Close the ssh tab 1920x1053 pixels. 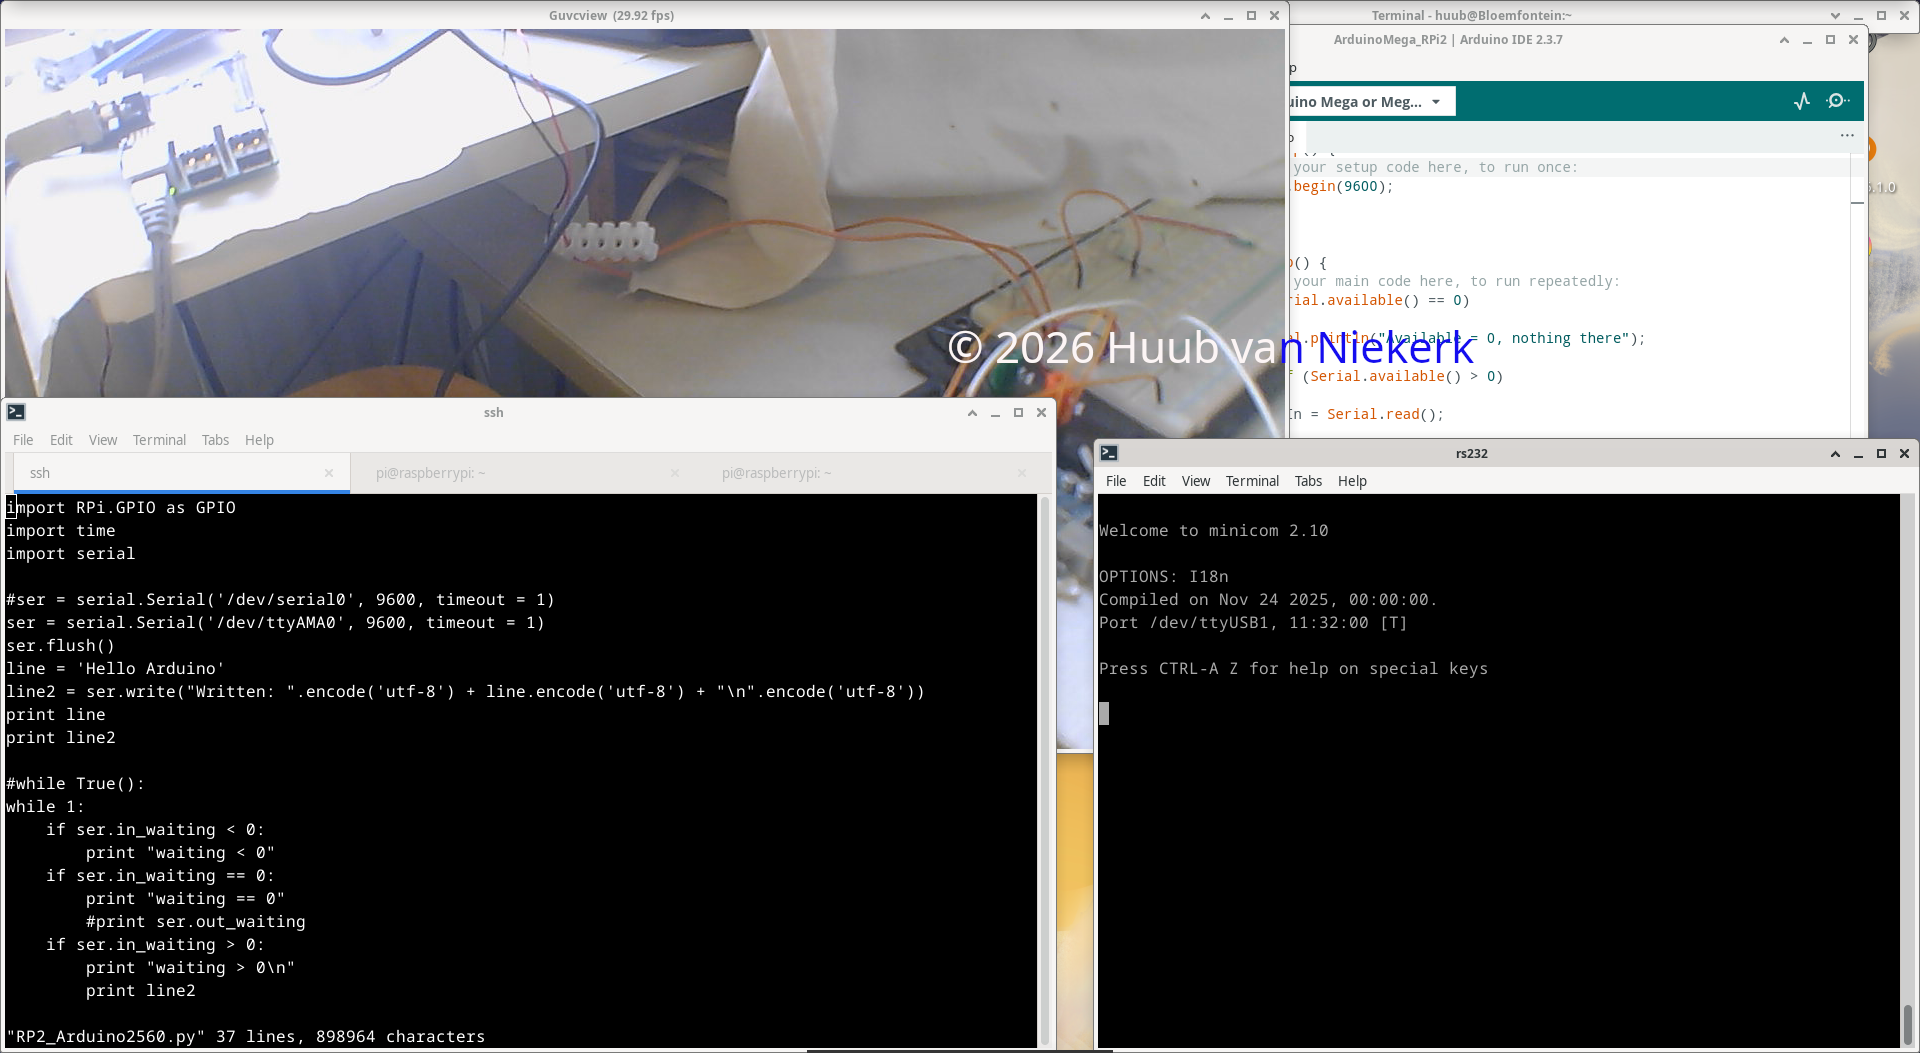pyautogui.click(x=329, y=473)
